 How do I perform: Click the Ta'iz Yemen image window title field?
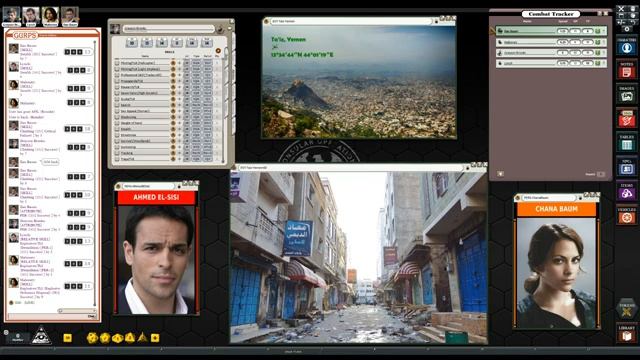pyautogui.click(x=351, y=21)
